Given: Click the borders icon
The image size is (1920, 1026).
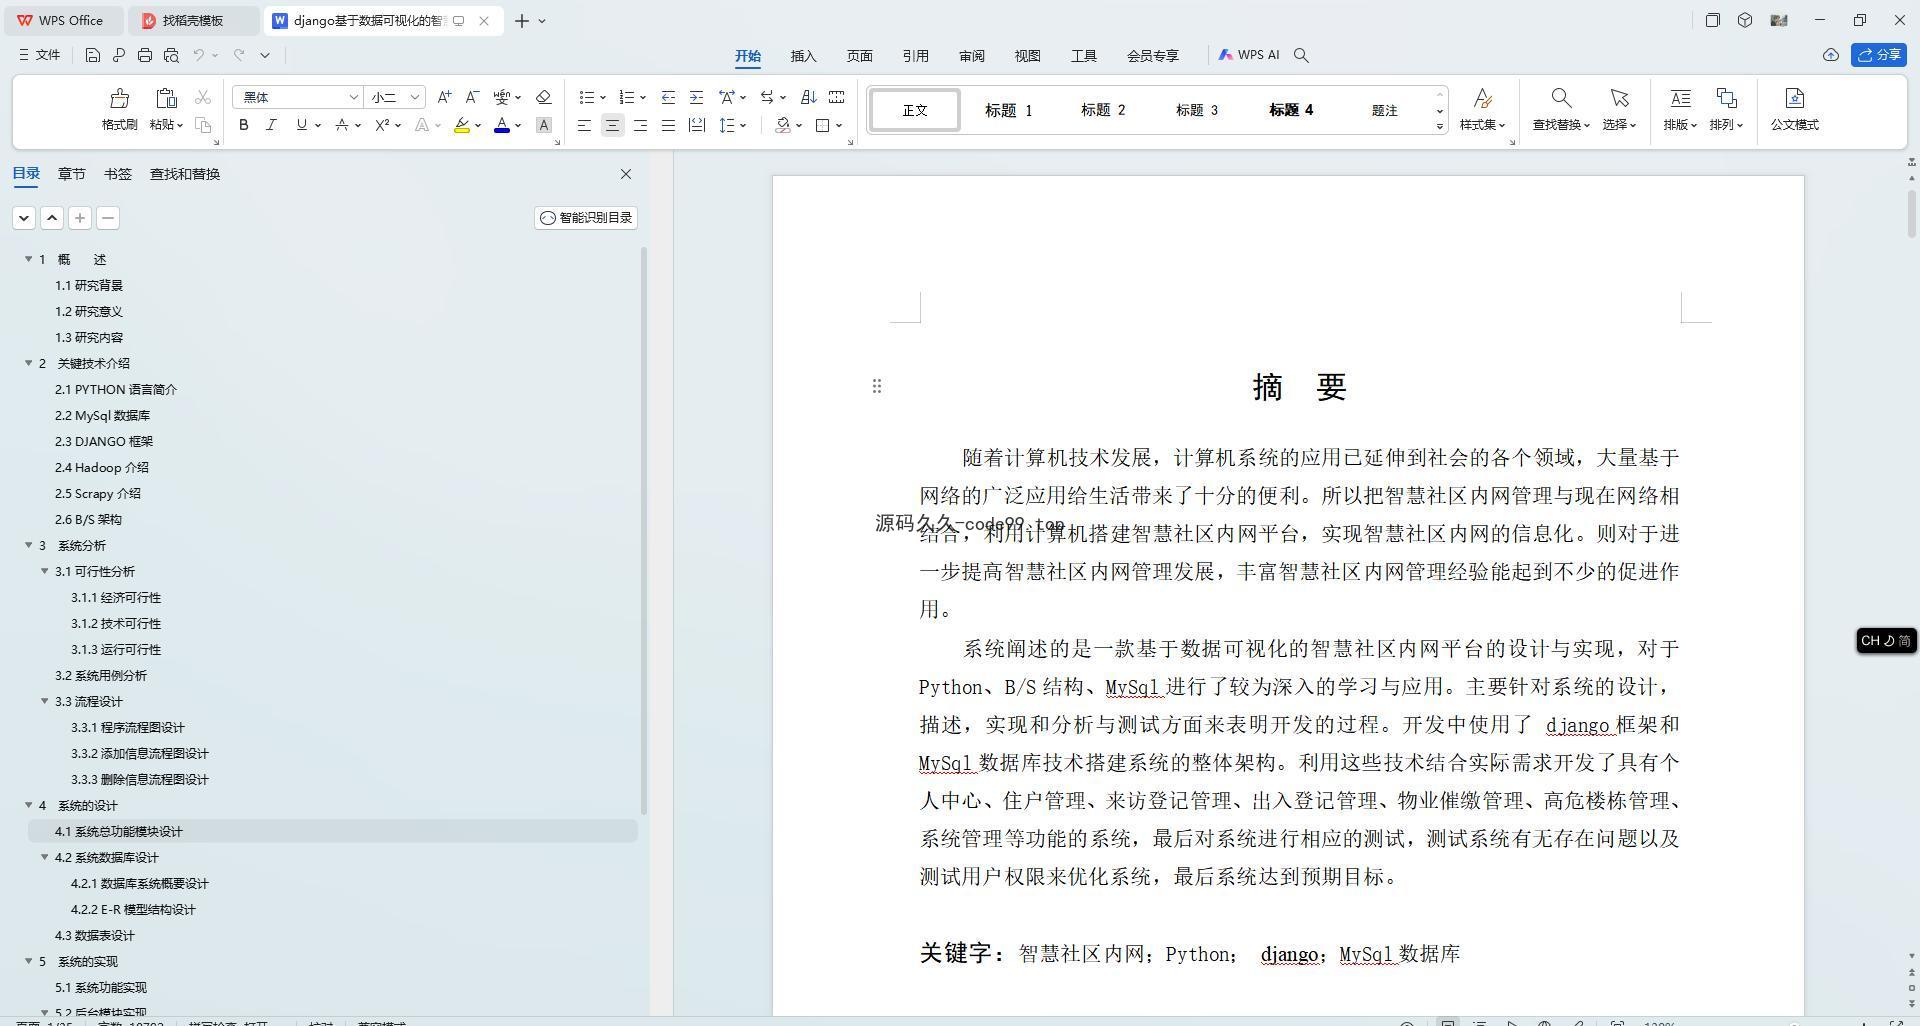Looking at the screenshot, I should tap(822, 125).
